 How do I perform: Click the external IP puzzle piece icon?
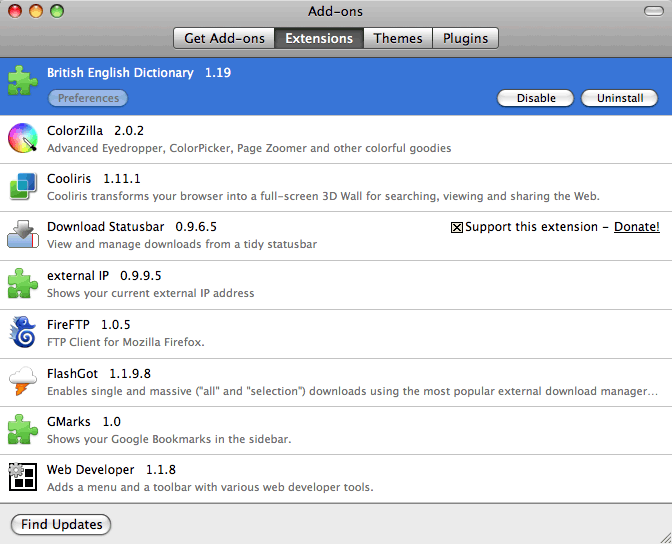pos(23,283)
